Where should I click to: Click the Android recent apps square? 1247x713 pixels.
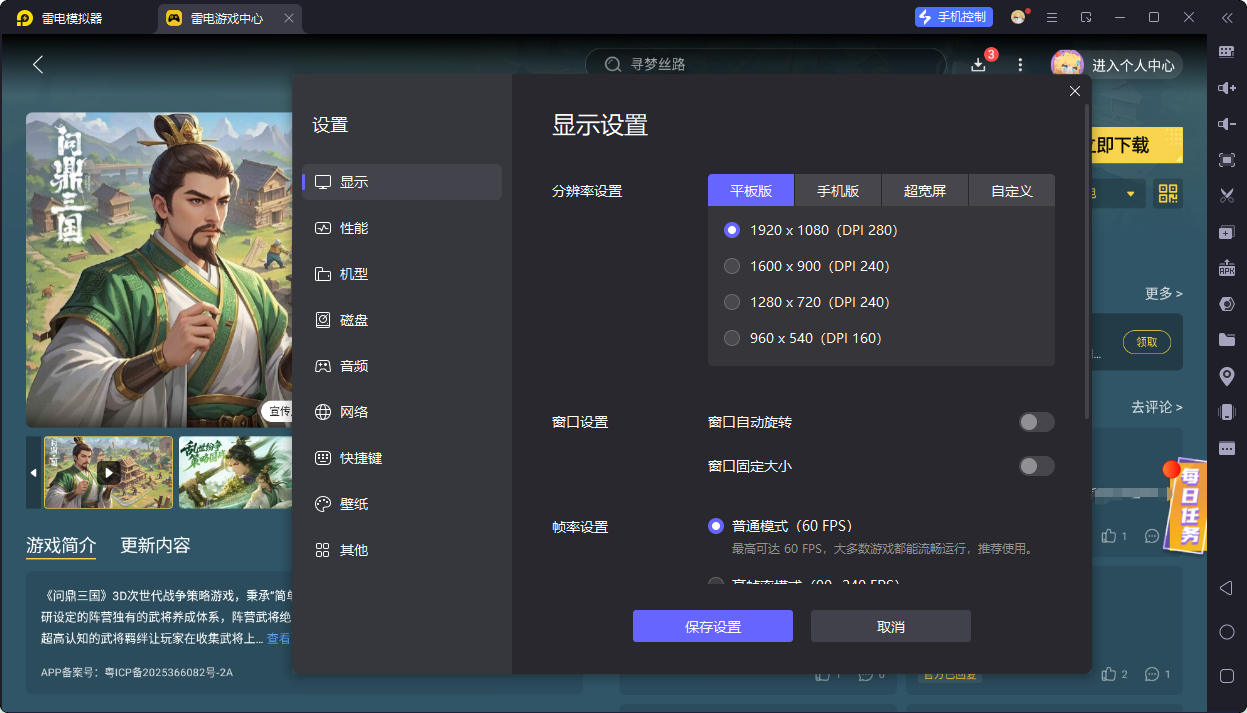1227,676
